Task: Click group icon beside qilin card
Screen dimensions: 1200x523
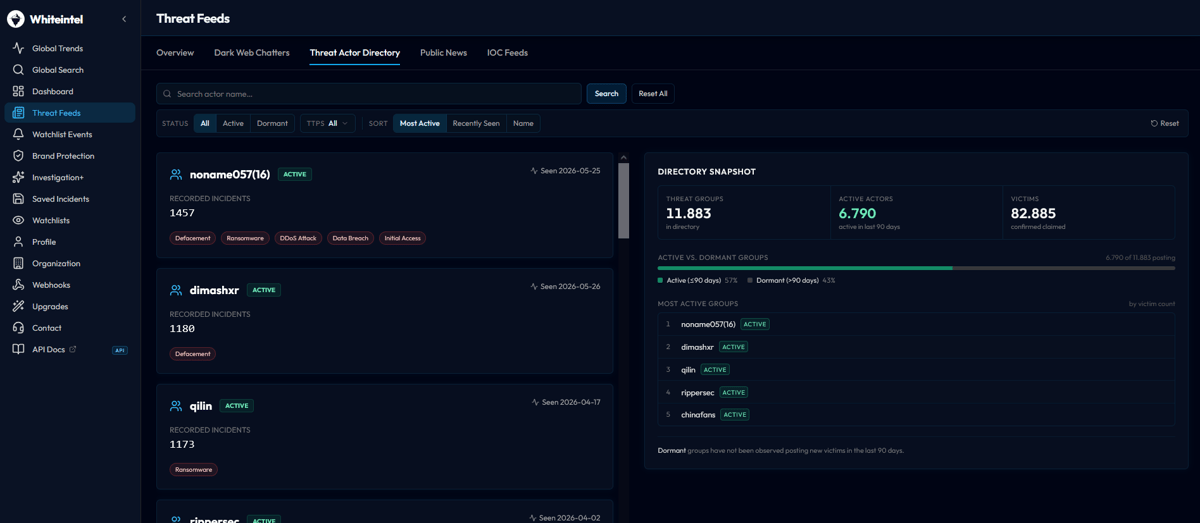Action: (176, 406)
